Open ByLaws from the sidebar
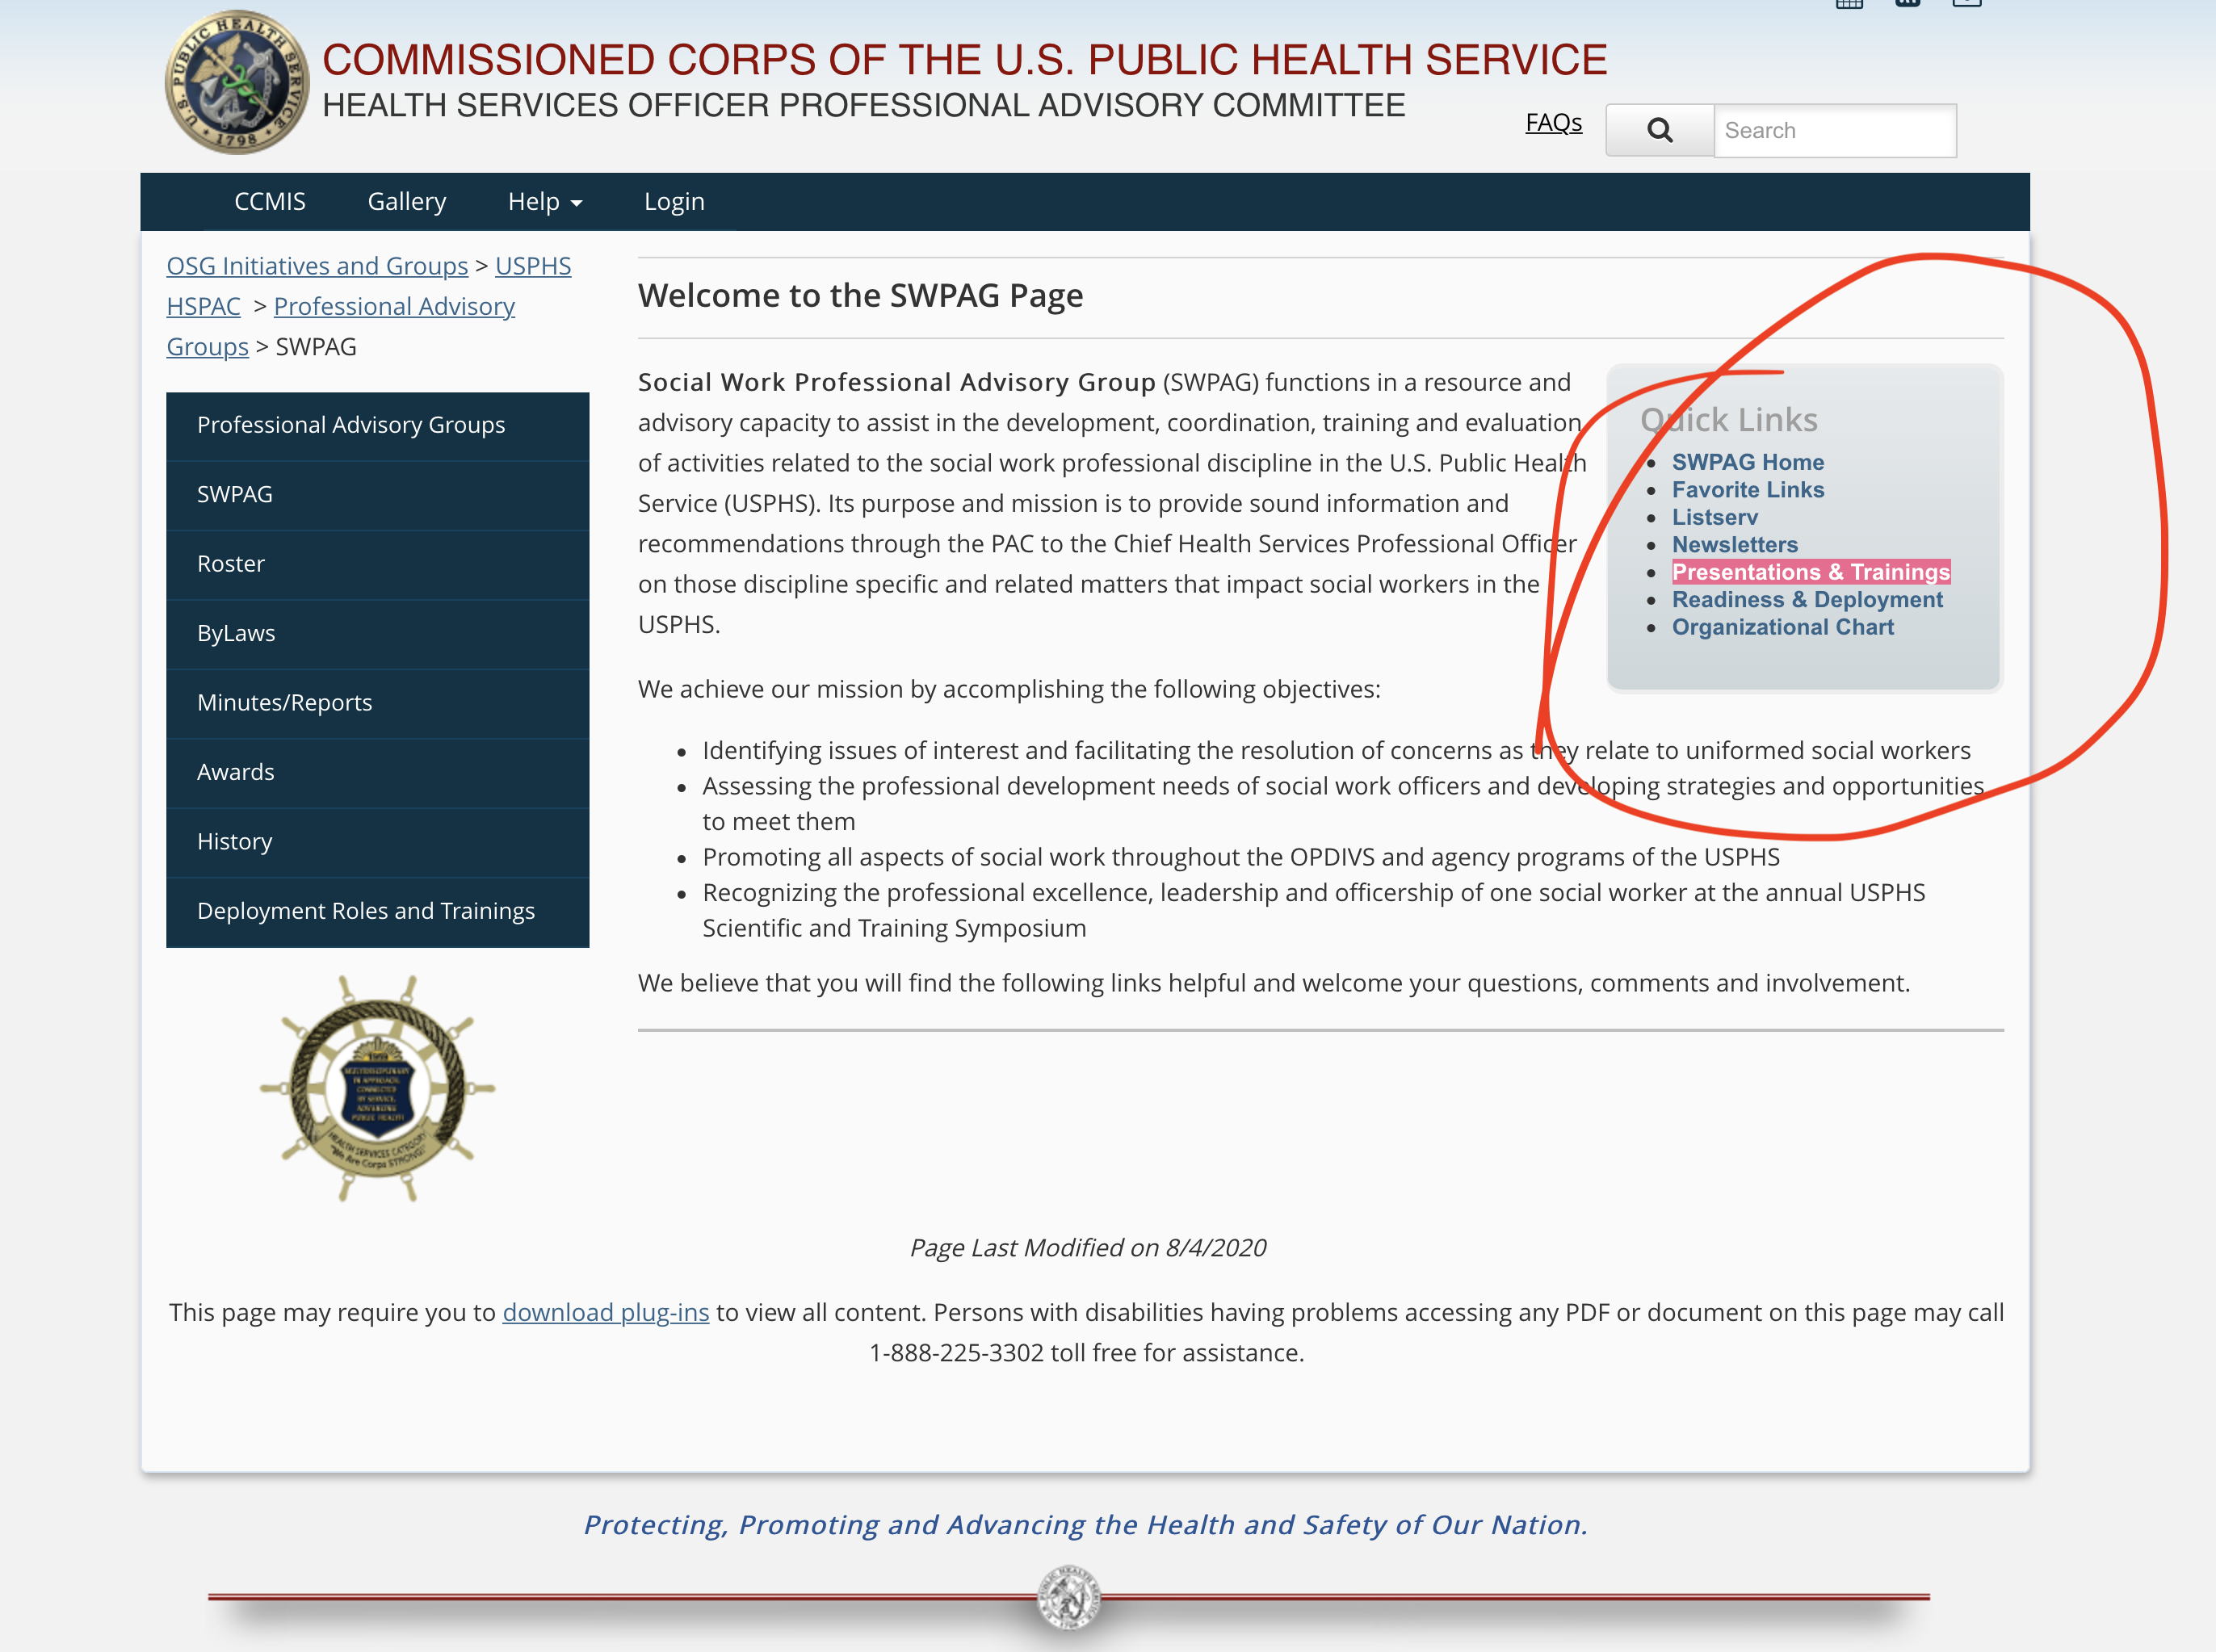Screen dimensions: 2216x1652 [378, 634]
